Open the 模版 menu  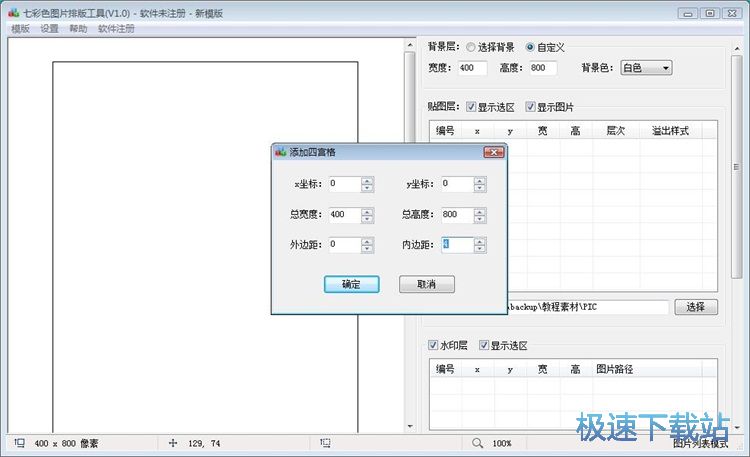(x=21, y=29)
